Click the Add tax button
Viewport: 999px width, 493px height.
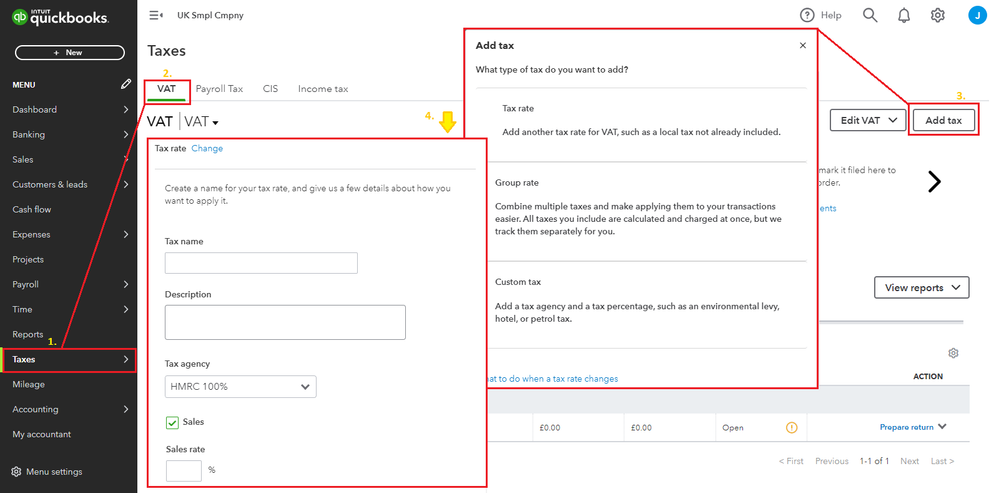[943, 121]
